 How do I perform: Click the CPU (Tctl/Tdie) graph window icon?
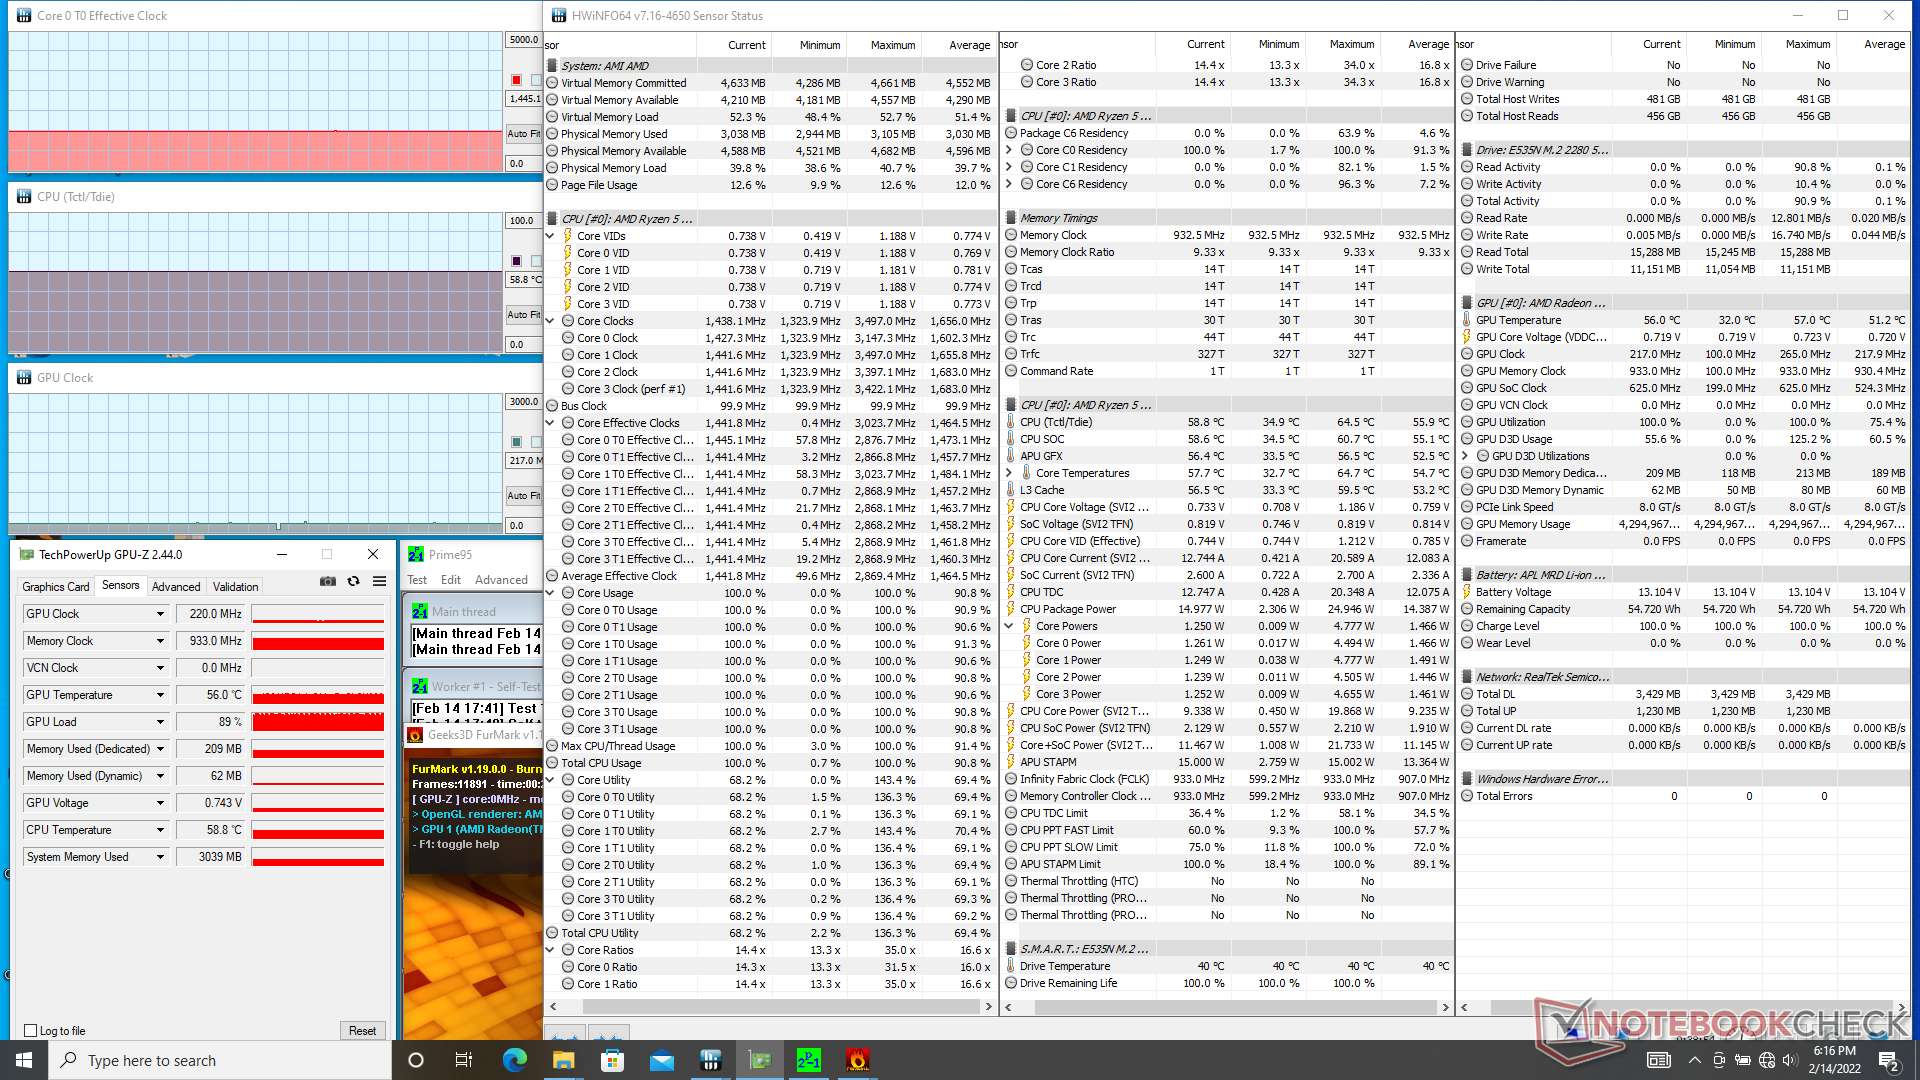[x=24, y=197]
